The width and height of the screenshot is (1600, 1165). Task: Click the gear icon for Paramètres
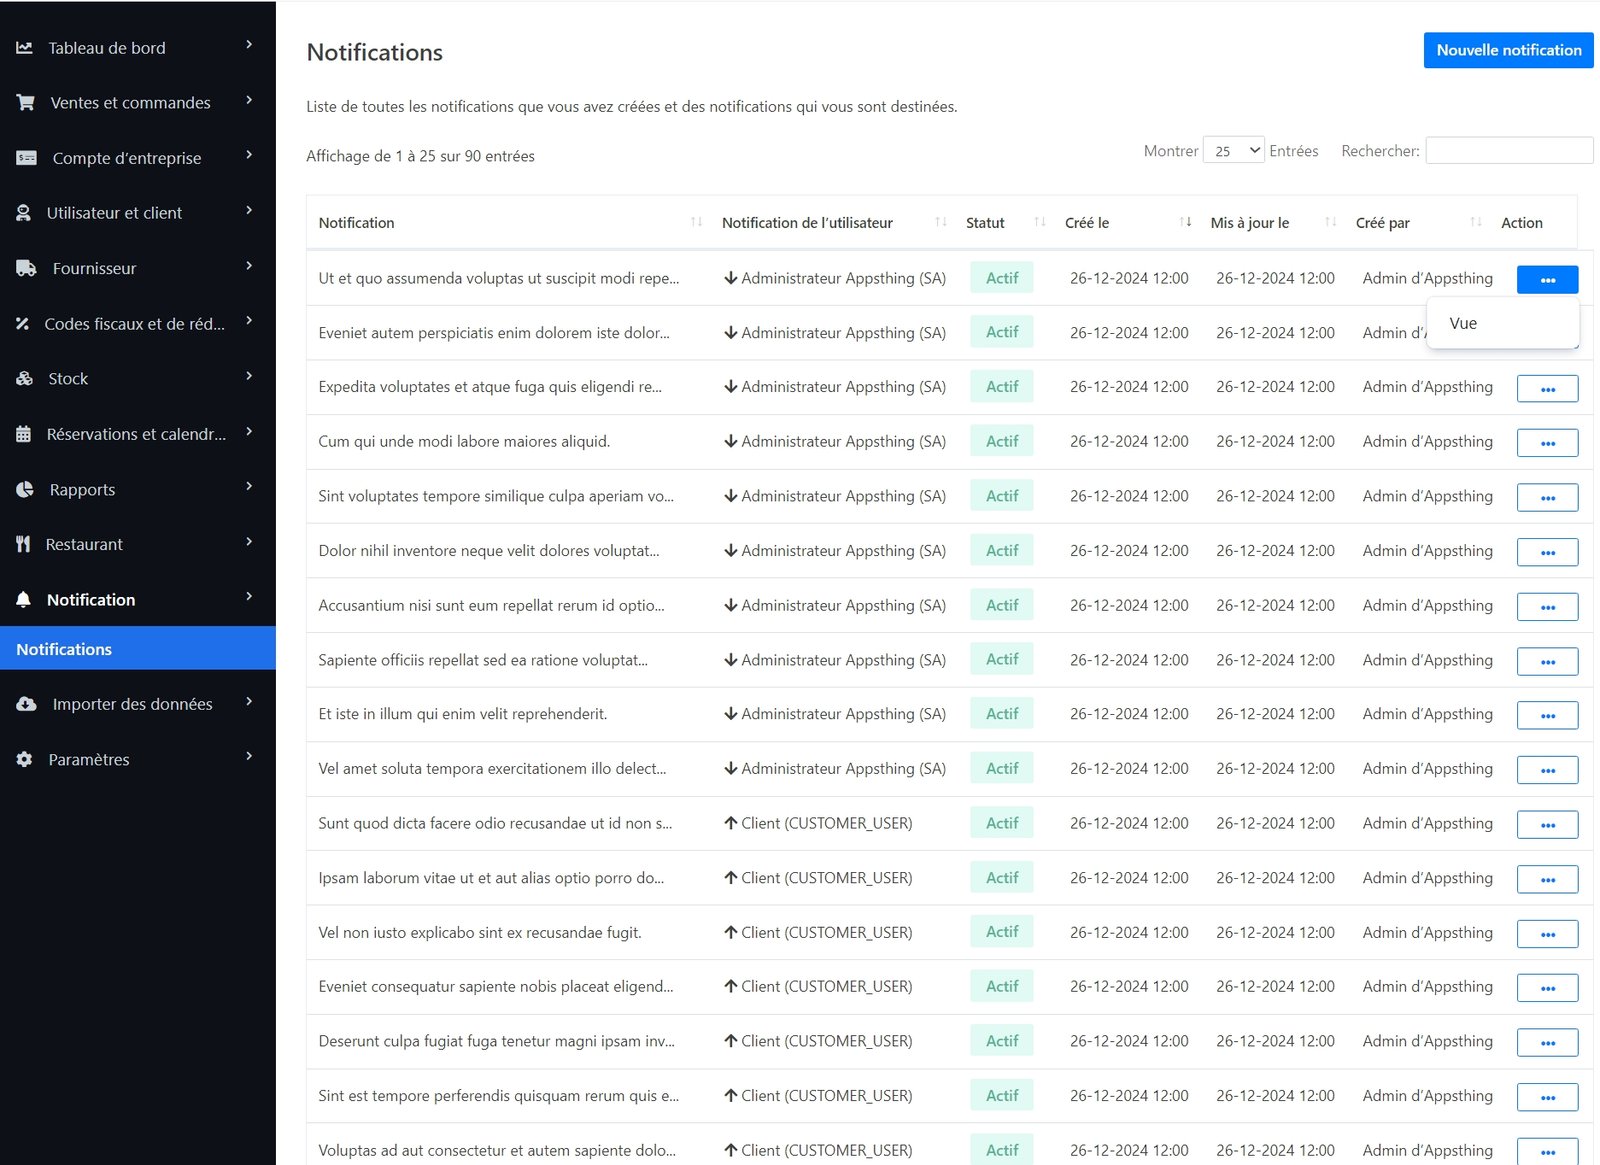point(25,759)
